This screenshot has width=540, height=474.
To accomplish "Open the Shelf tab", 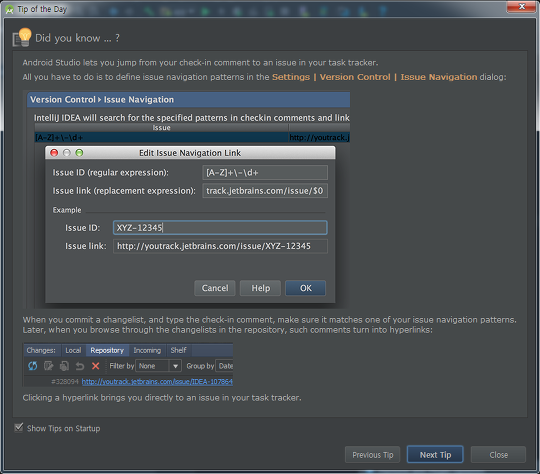I will click(x=178, y=350).
